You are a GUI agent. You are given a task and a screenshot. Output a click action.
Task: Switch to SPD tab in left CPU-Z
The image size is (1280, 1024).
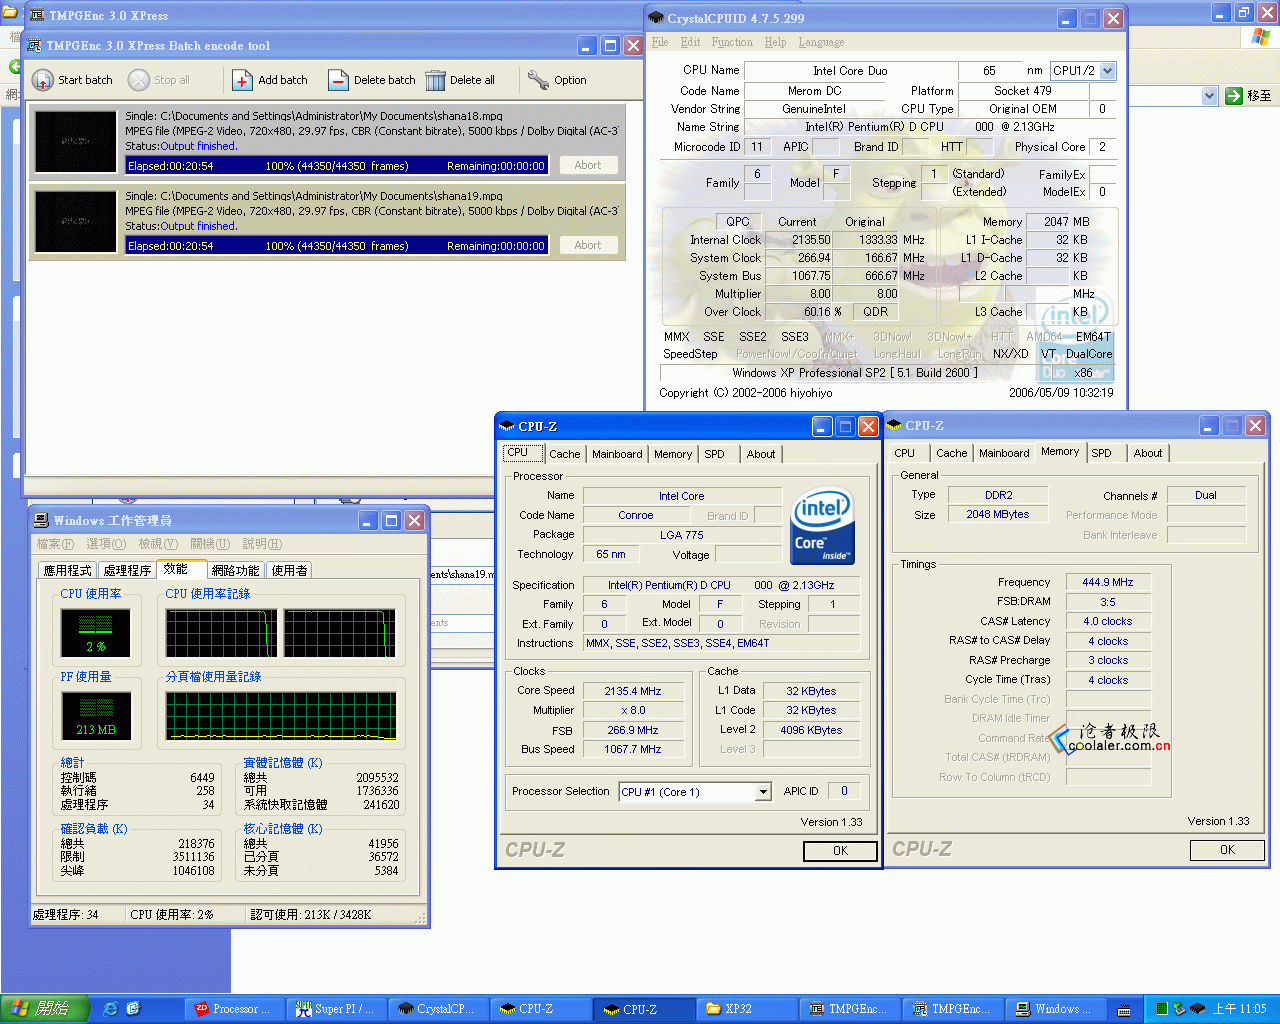click(x=714, y=454)
